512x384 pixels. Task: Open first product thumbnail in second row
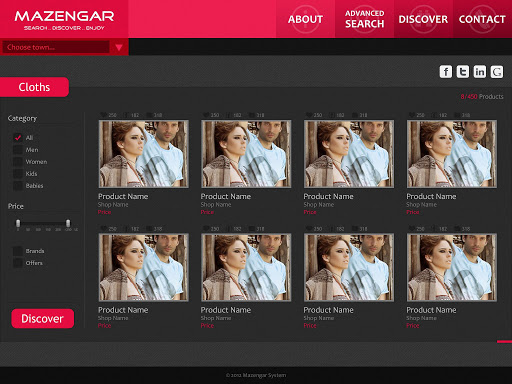pos(143,267)
